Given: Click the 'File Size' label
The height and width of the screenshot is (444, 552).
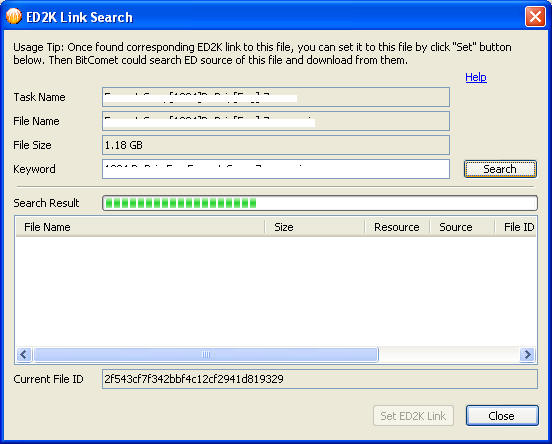Looking at the screenshot, I should 32,145.
